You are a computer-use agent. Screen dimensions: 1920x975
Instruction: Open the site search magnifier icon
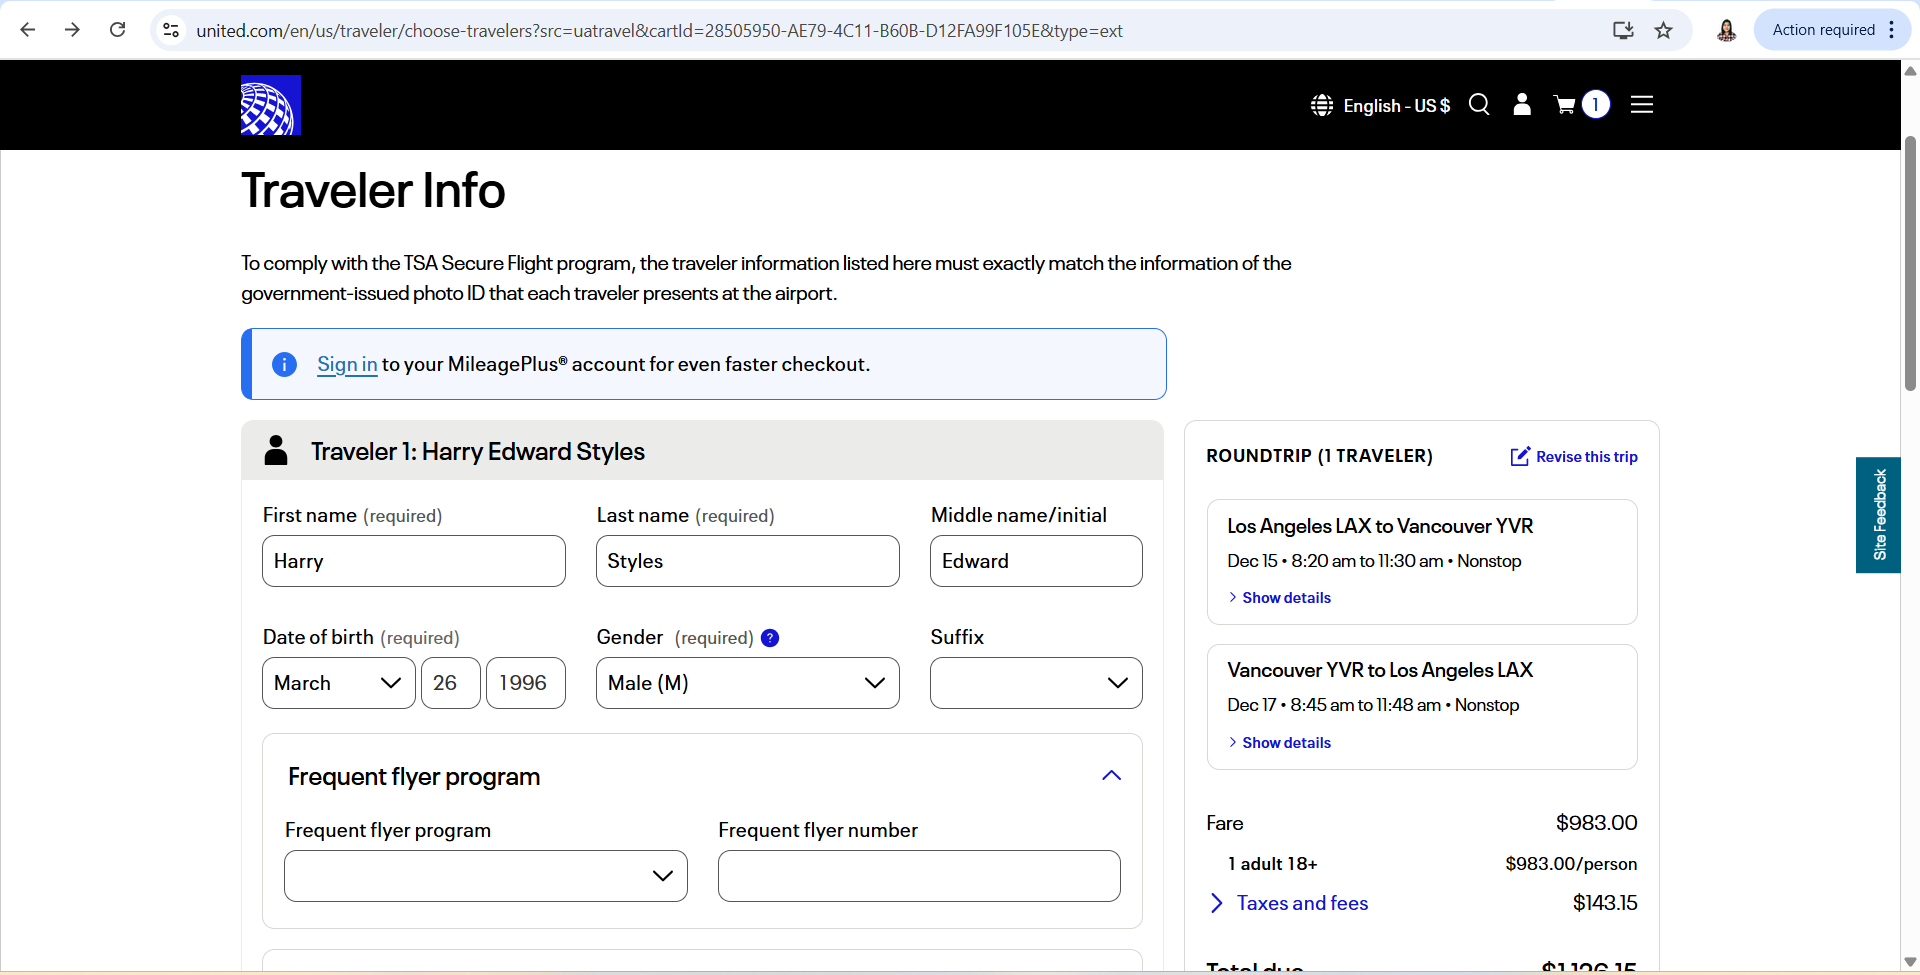click(1479, 105)
